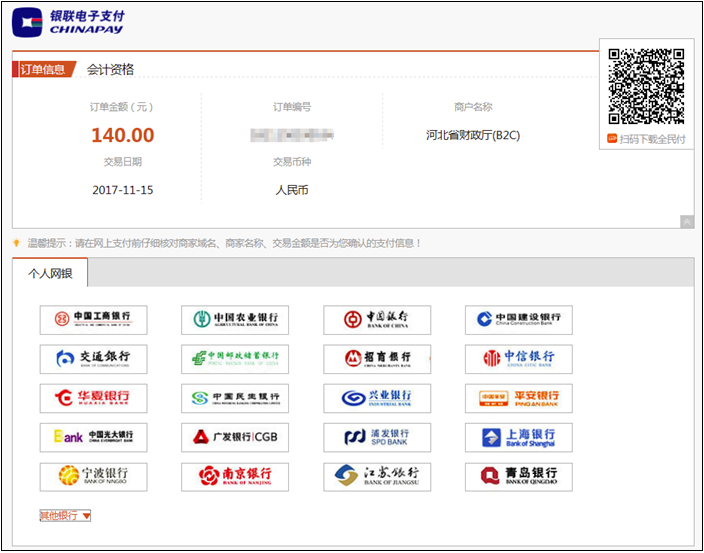Pick Postal Savings Bank 中国邮政储蓄银行
Image resolution: width=704 pixels, height=553 pixels.
click(235, 359)
